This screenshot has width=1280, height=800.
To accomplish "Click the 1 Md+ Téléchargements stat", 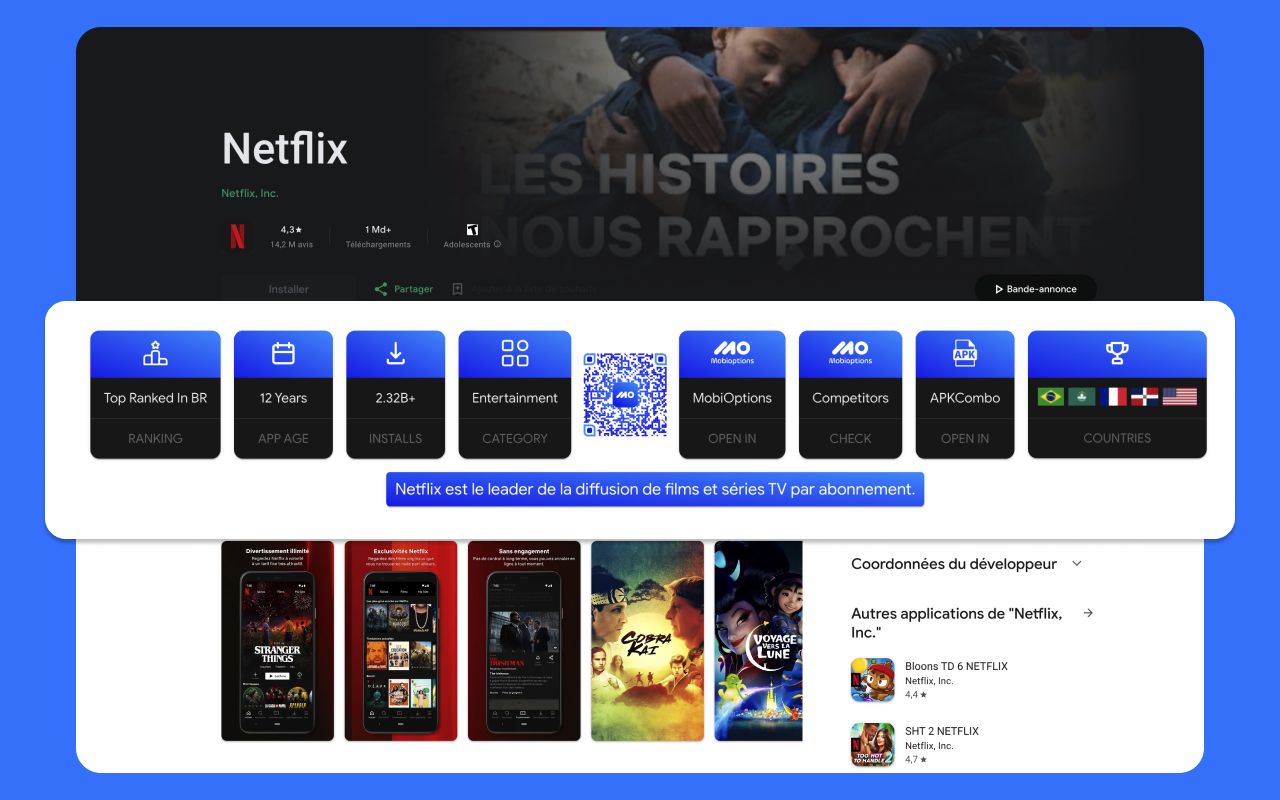I will tap(378, 236).
